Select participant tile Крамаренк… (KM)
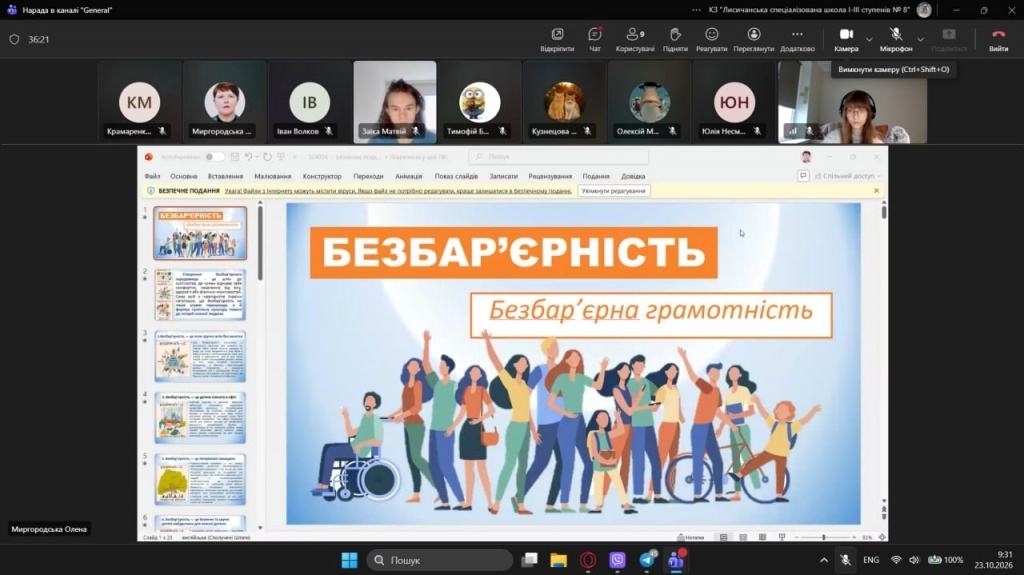The width and height of the screenshot is (1024, 575). [x=140, y=102]
